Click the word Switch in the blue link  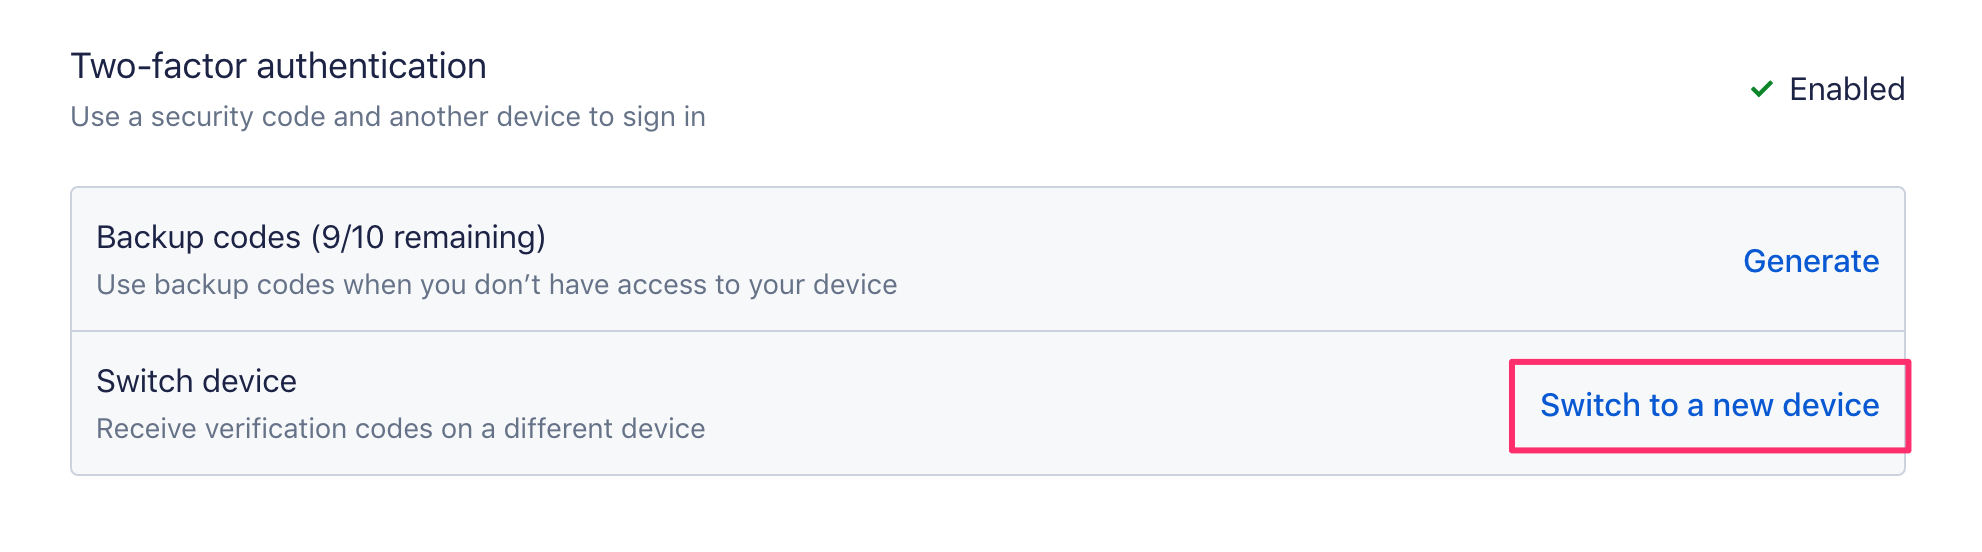click(1589, 405)
